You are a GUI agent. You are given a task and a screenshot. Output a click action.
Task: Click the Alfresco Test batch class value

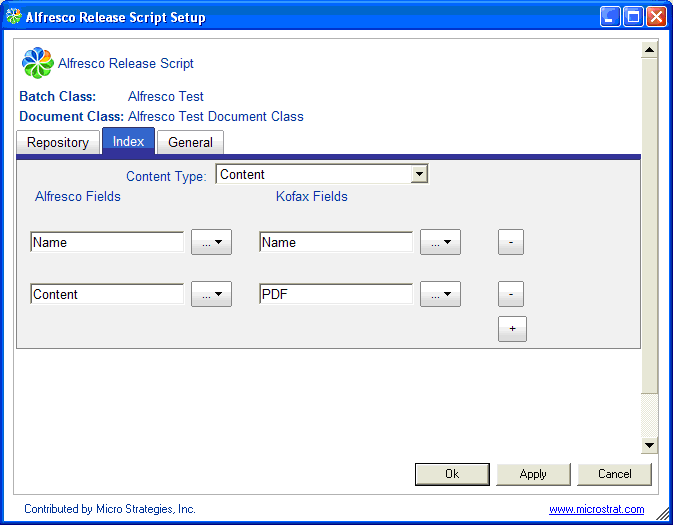click(166, 97)
